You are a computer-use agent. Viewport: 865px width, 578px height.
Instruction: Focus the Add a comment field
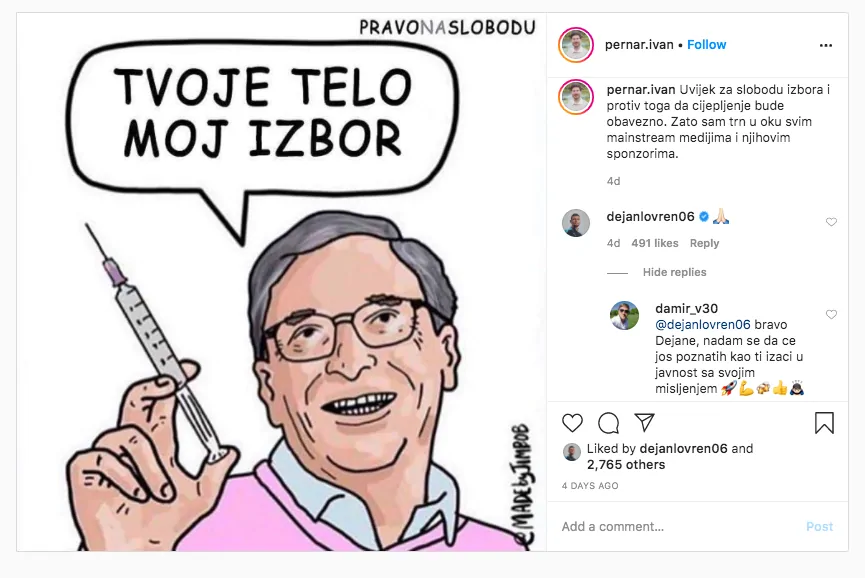(679, 527)
